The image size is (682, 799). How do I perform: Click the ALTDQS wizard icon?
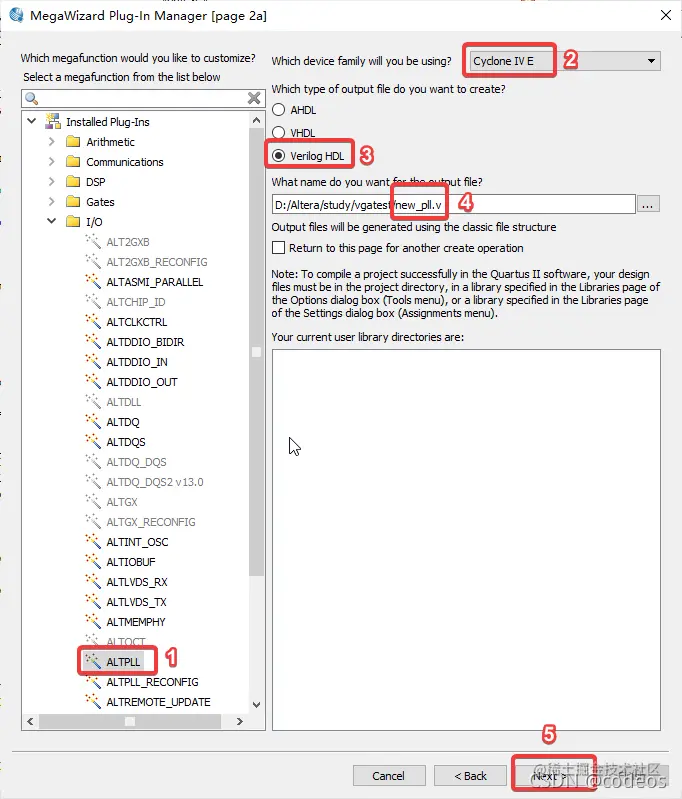(x=93, y=441)
